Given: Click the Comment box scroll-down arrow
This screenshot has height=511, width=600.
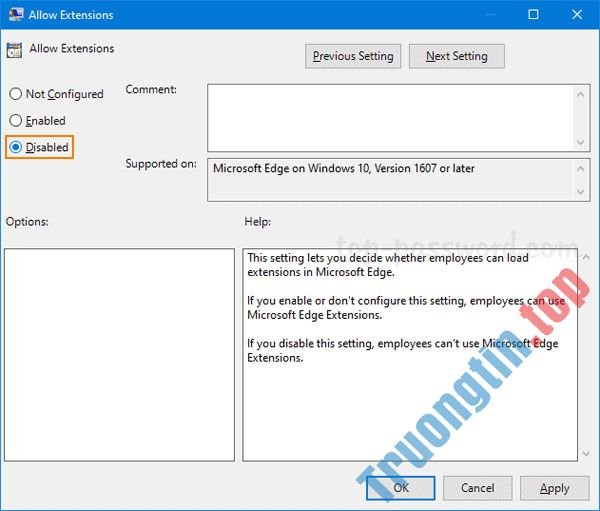Looking at the screenshot, I should [580, 142].
